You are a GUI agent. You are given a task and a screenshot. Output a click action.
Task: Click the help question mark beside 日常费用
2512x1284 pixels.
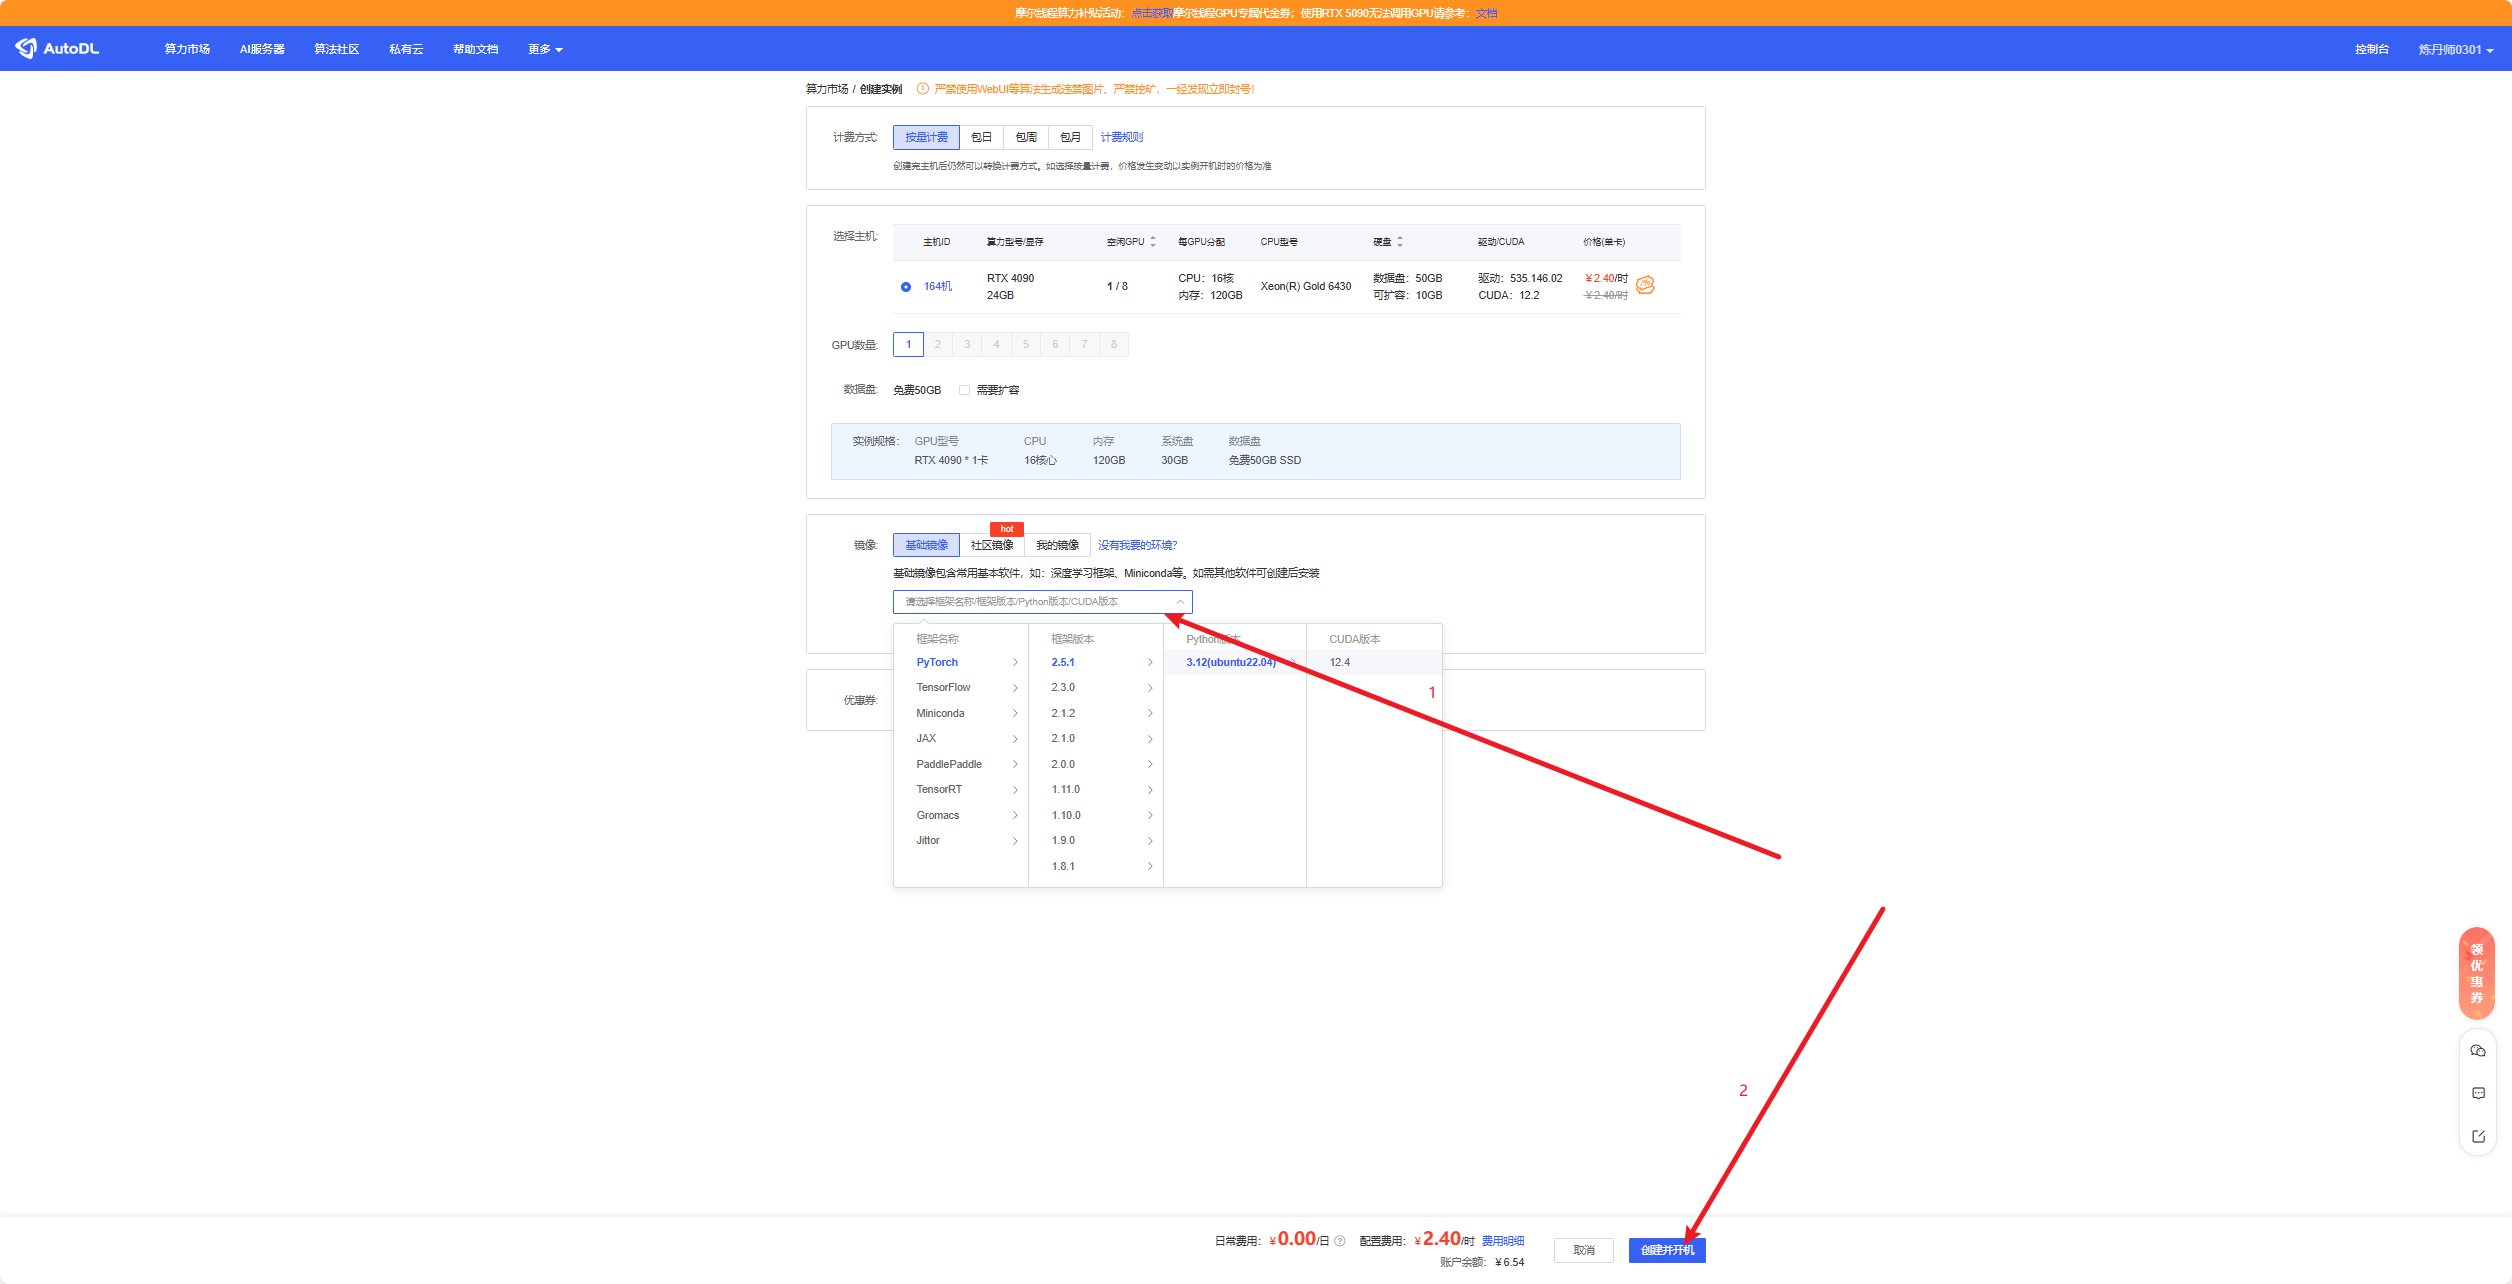1340,1241
